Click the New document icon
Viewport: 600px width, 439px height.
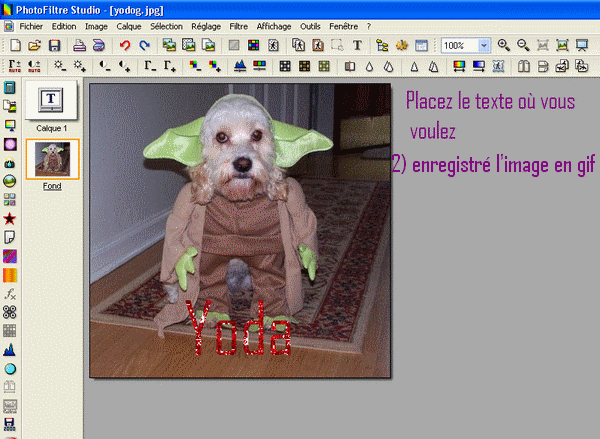click(x=15, y=45)
